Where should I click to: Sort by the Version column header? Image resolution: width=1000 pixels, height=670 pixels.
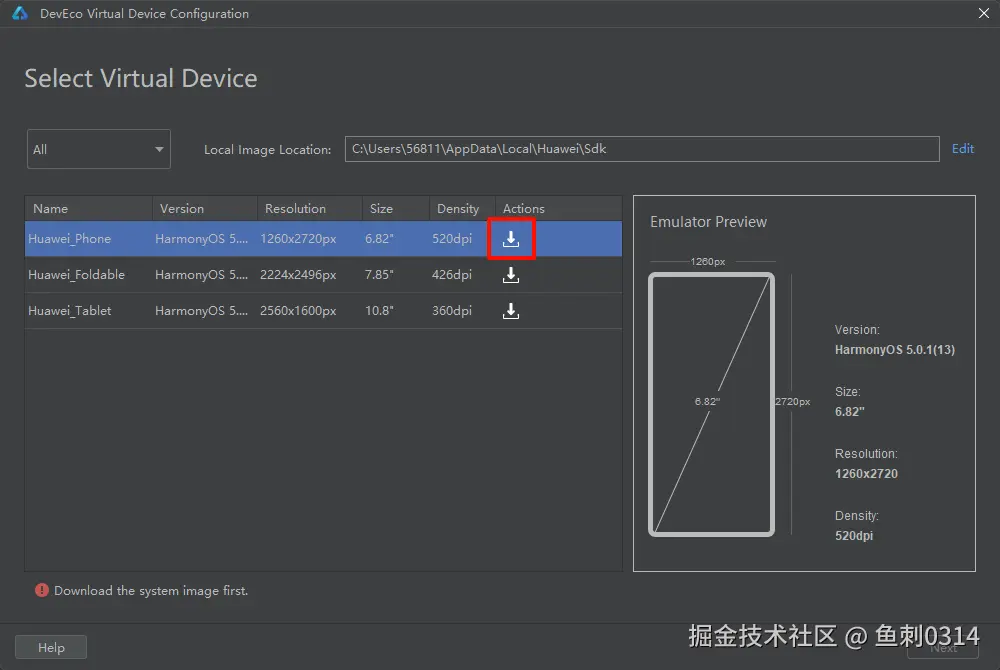coord(205,208)
